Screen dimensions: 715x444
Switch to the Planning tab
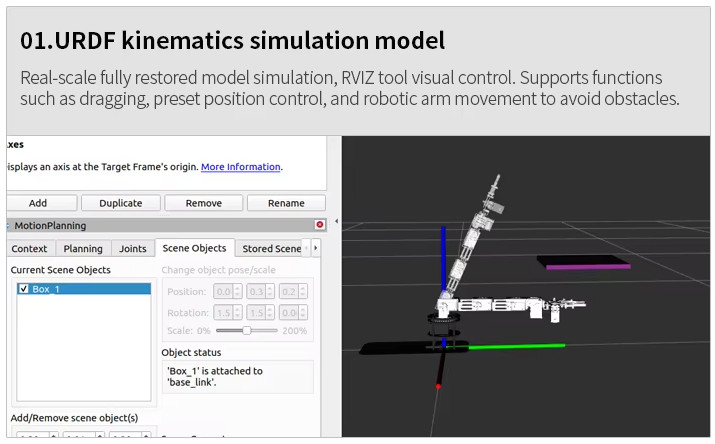(x=83, y=249)
